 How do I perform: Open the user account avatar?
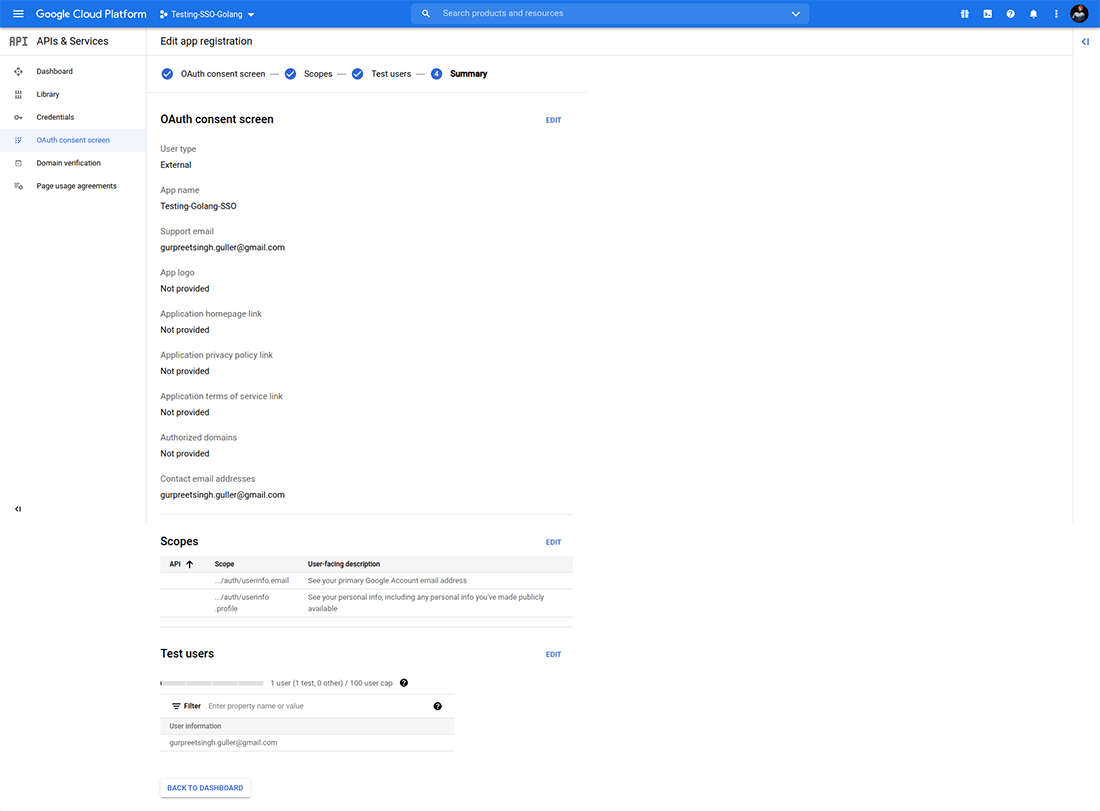pyautogui.click(x=1079, y=13)
